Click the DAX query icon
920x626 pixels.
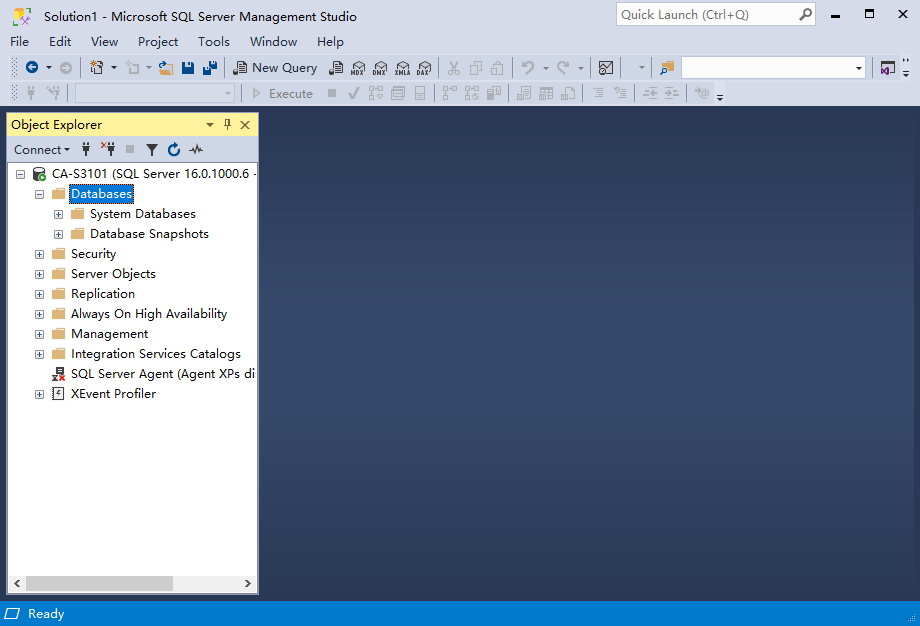424,68
